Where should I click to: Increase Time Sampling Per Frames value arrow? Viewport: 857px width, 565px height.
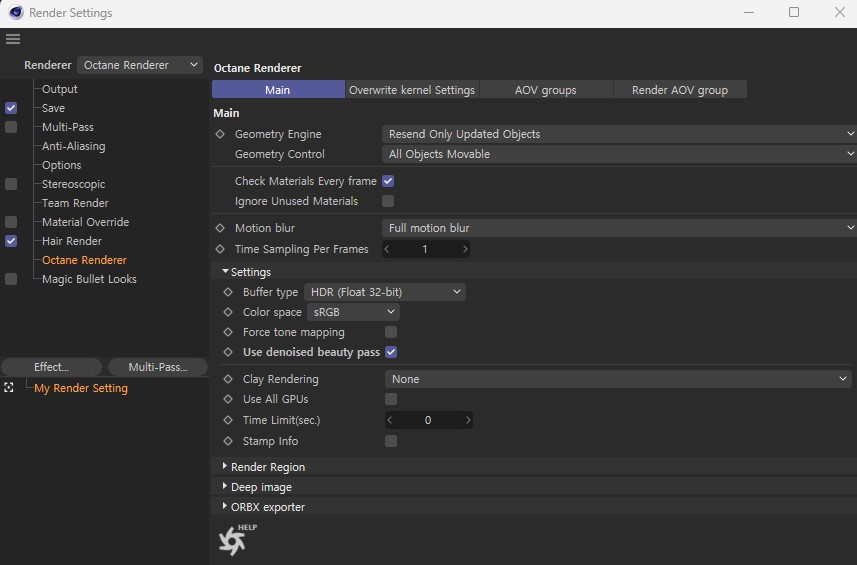point(465,249)
